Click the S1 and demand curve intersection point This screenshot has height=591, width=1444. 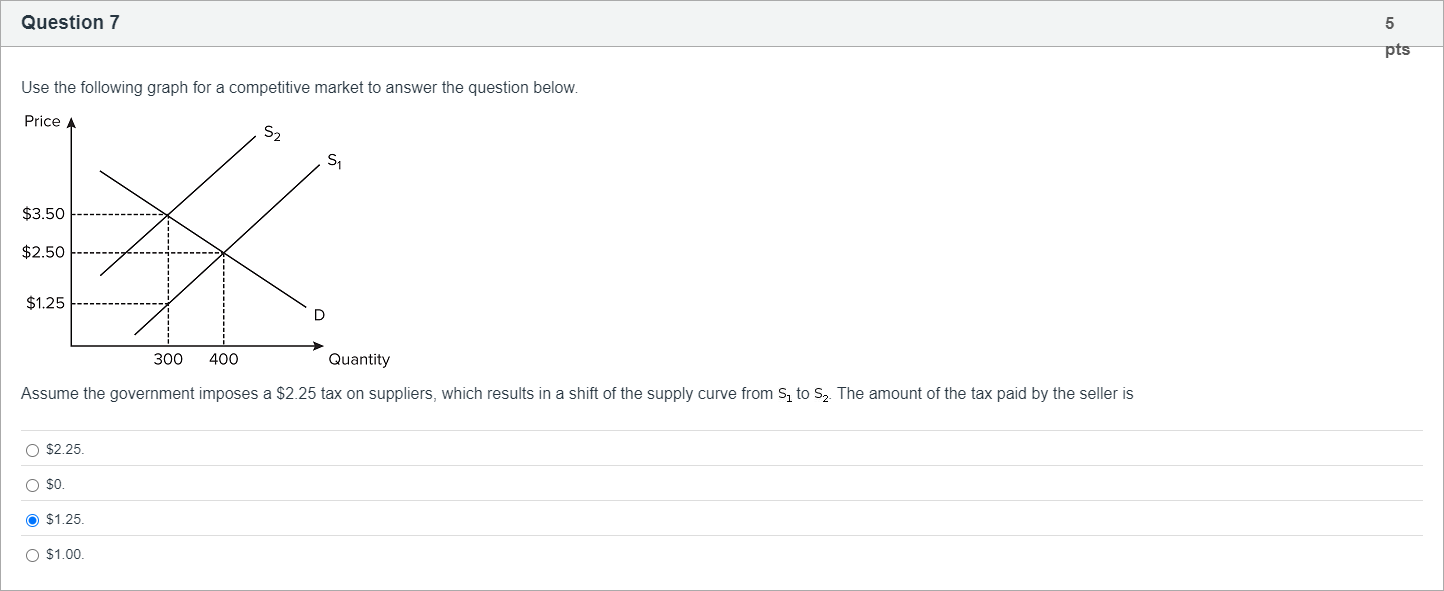pos(224,252)
